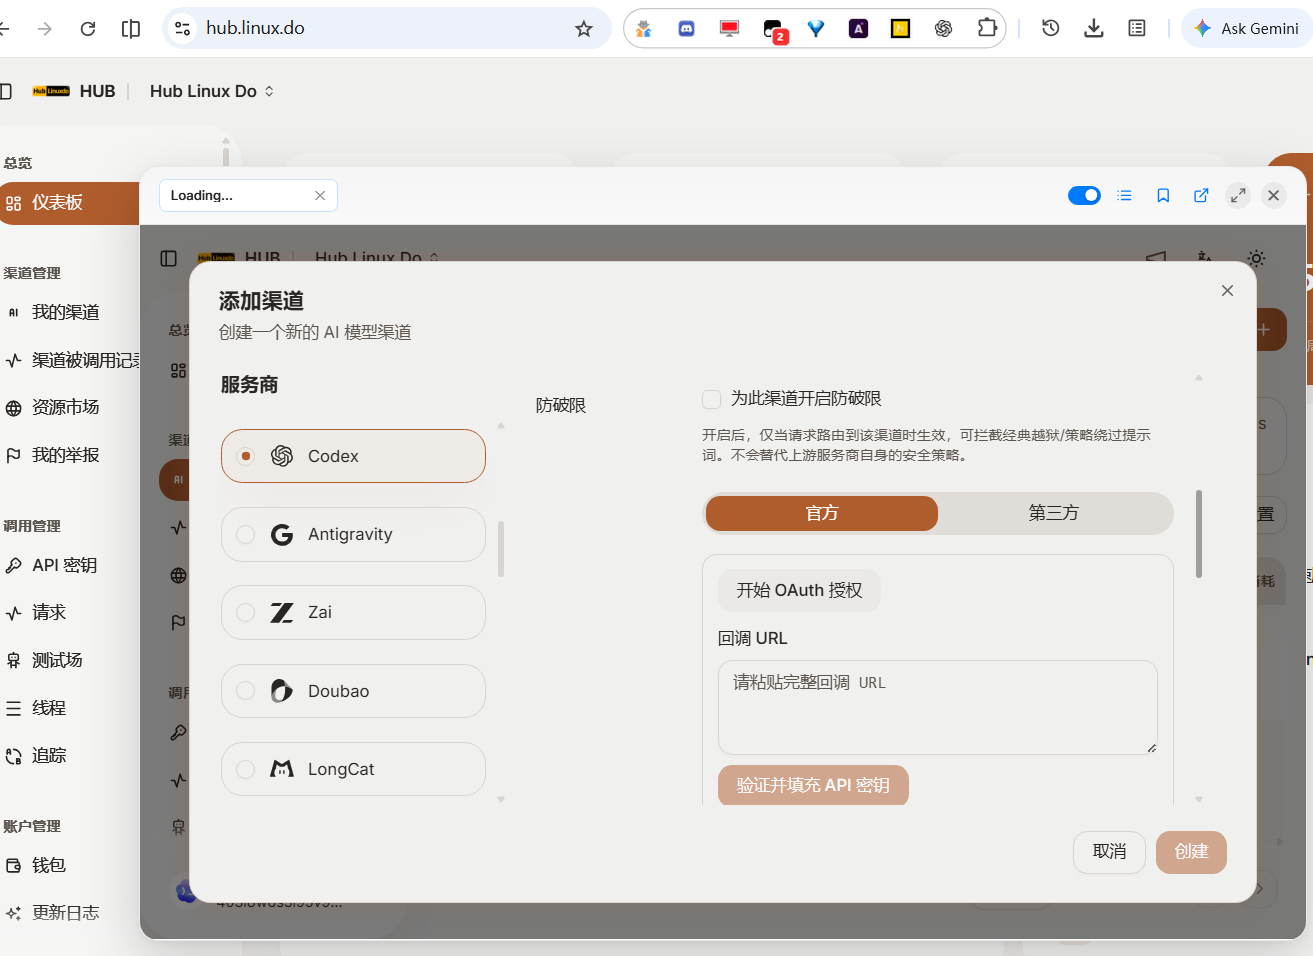The image size is (1313, 956).
Task: Toggle sidebar icon in dimmed inner page
Action: [169, 258]
